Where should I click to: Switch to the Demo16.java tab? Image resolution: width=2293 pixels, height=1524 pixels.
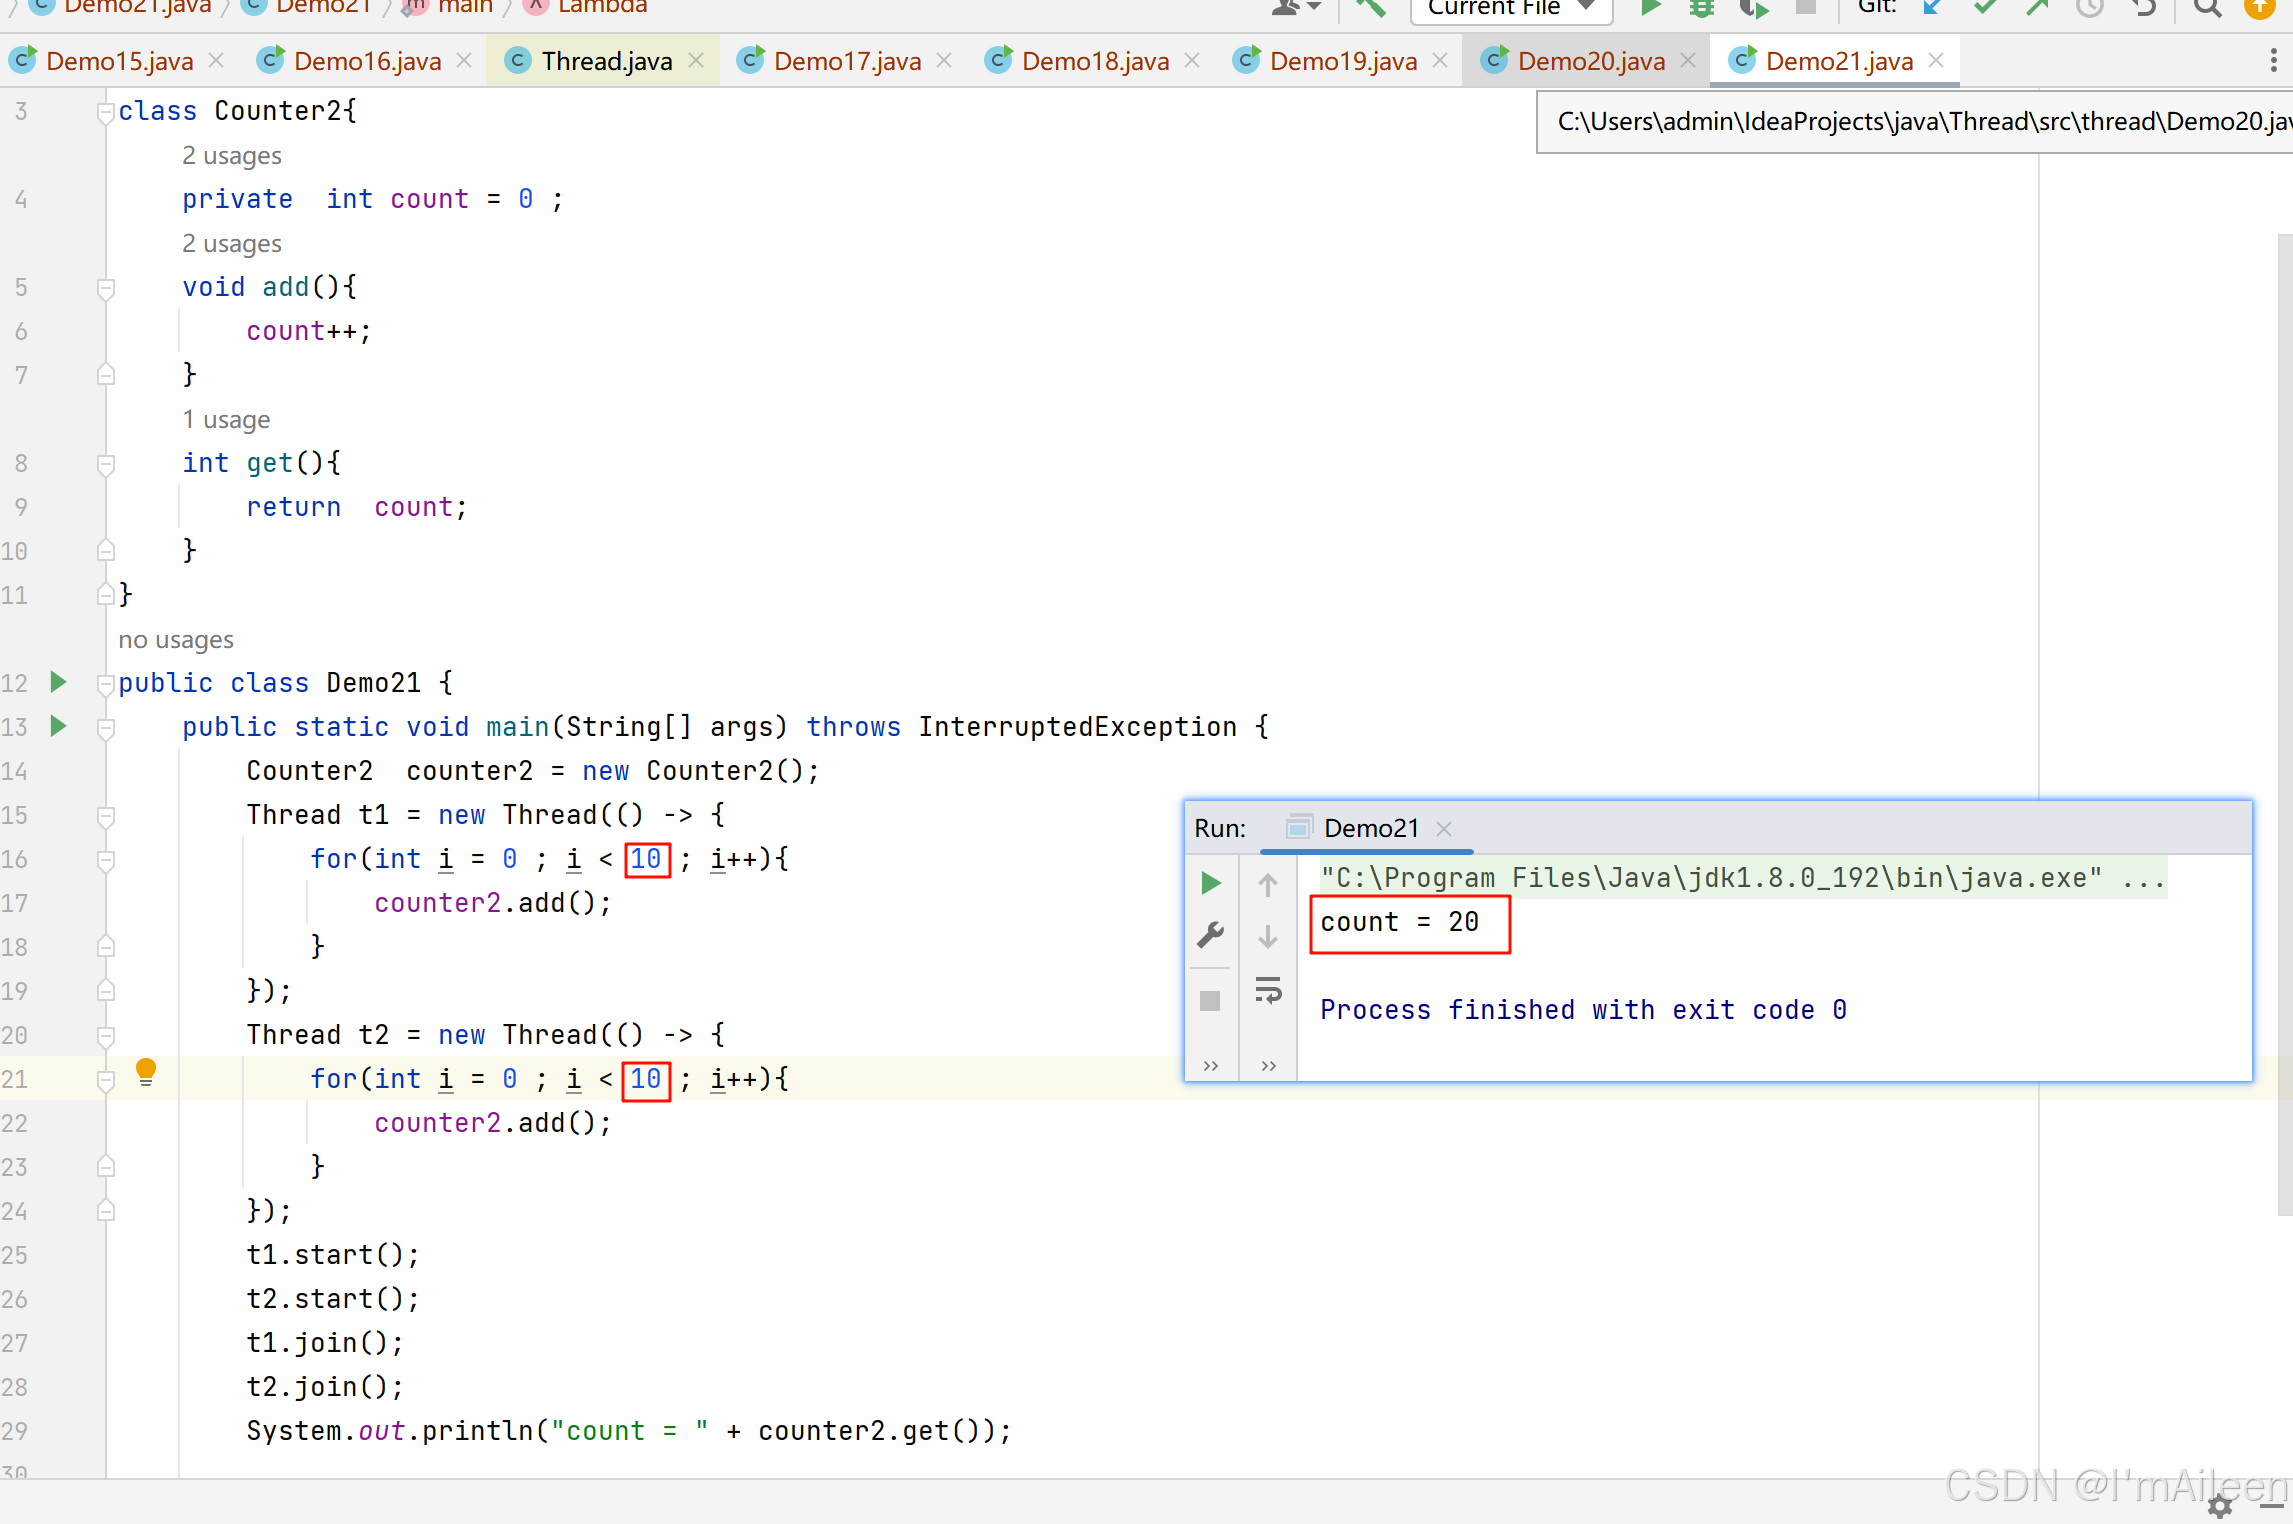(367, 61)
